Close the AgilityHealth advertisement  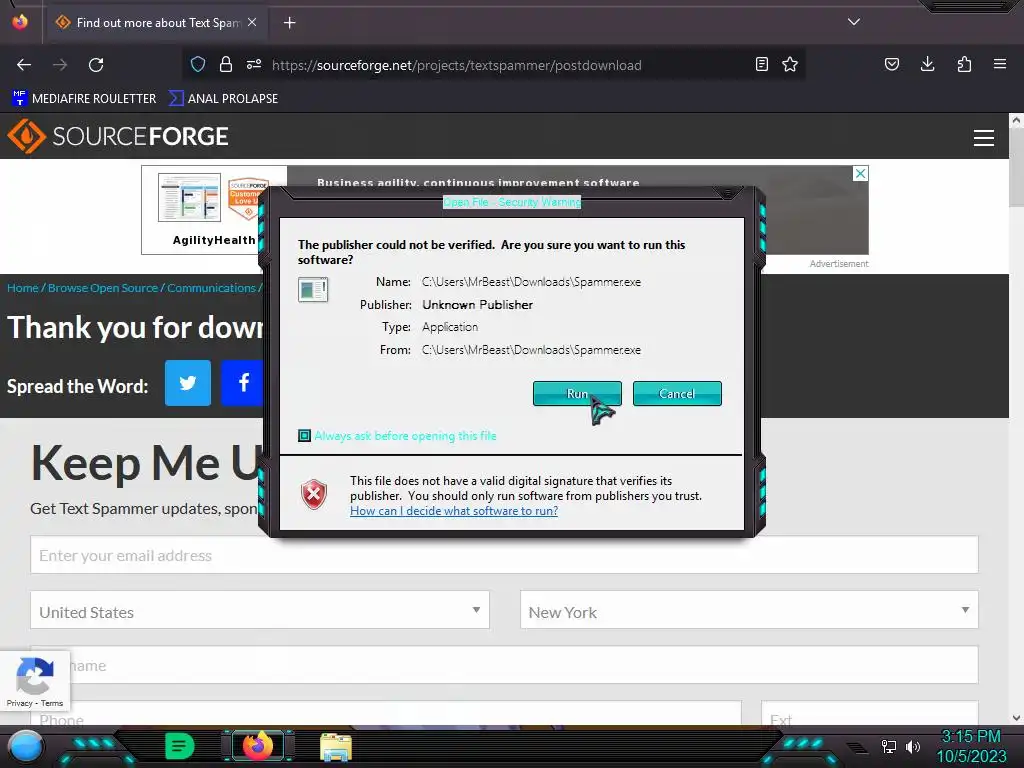click(x=860, y=174)
